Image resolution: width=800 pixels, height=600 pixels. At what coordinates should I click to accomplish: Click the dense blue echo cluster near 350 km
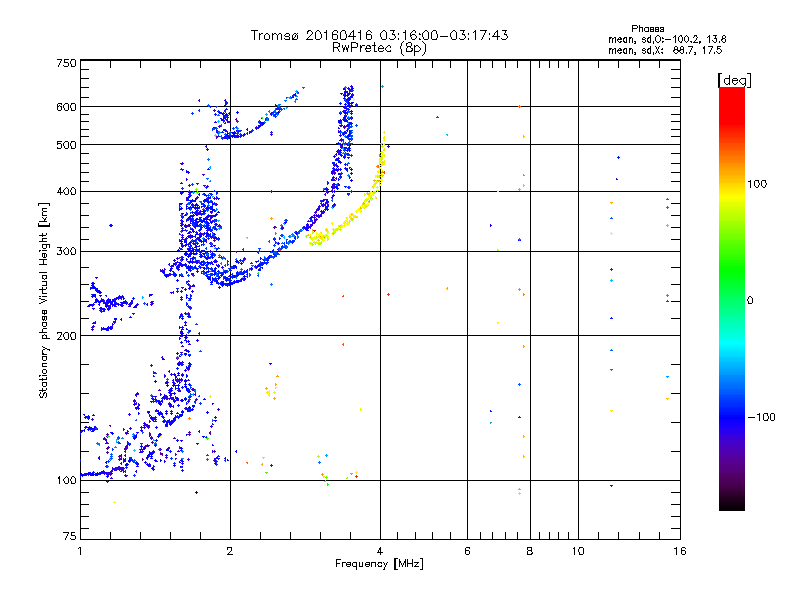coord(199,224)
